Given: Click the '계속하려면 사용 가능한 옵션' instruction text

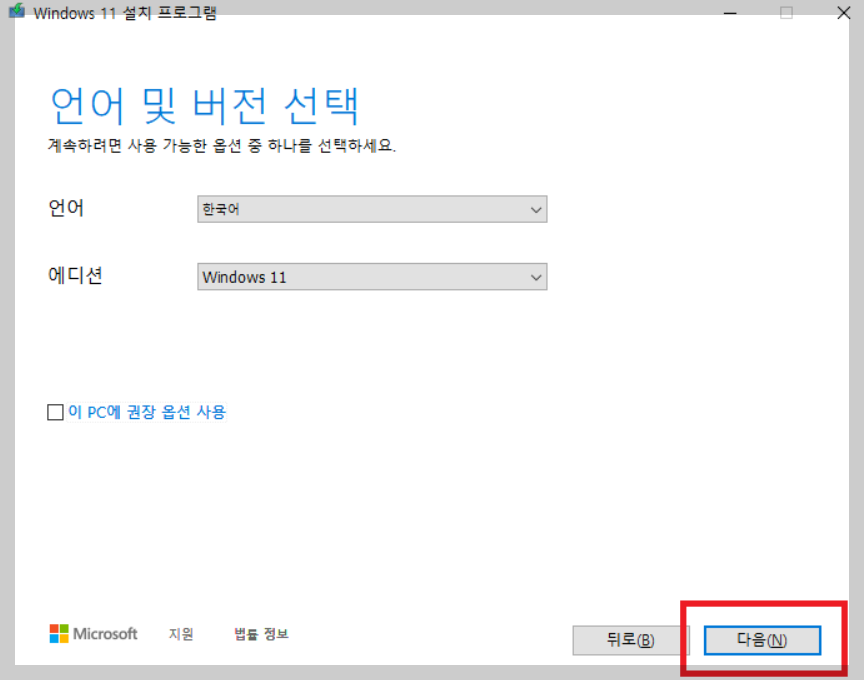Looking at the screenshot, I should pyautogui.click(x=222, y=145).
